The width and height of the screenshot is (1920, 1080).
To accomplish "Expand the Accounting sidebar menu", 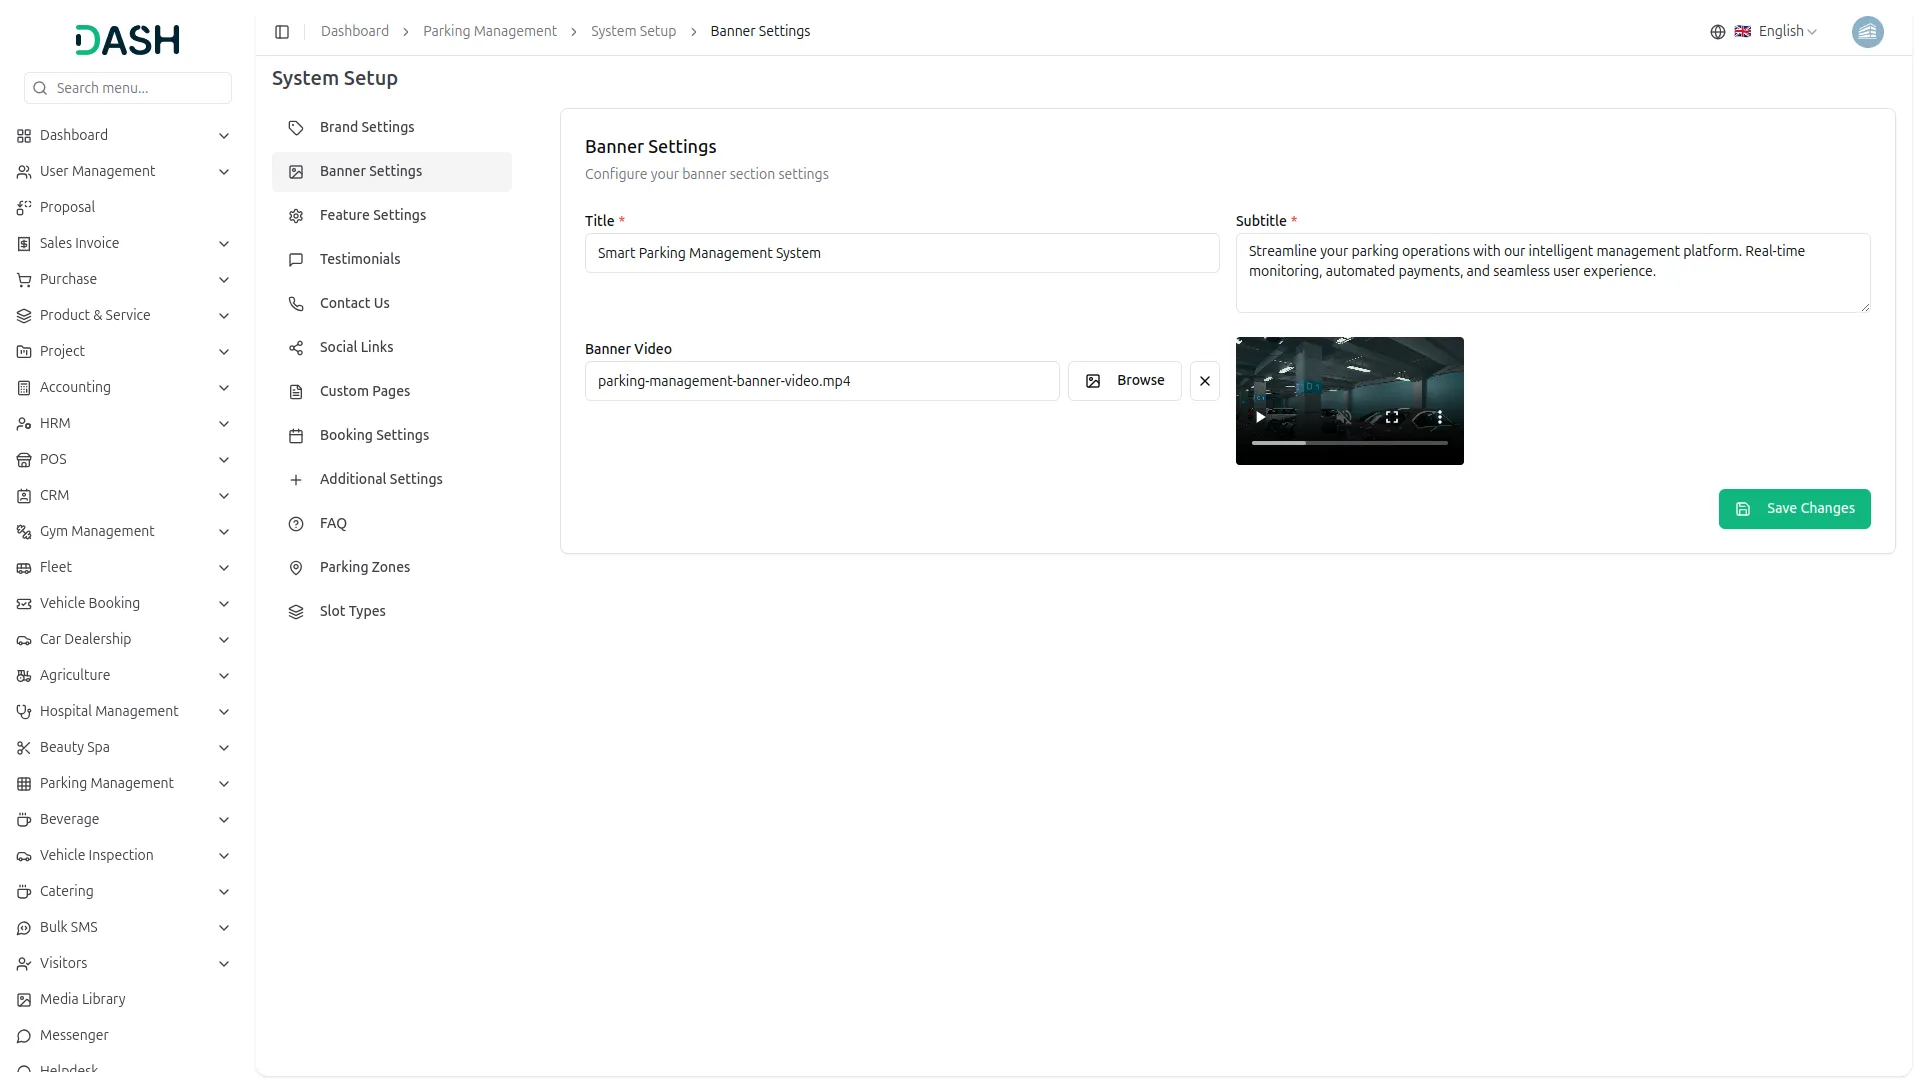I will (75, 387).
